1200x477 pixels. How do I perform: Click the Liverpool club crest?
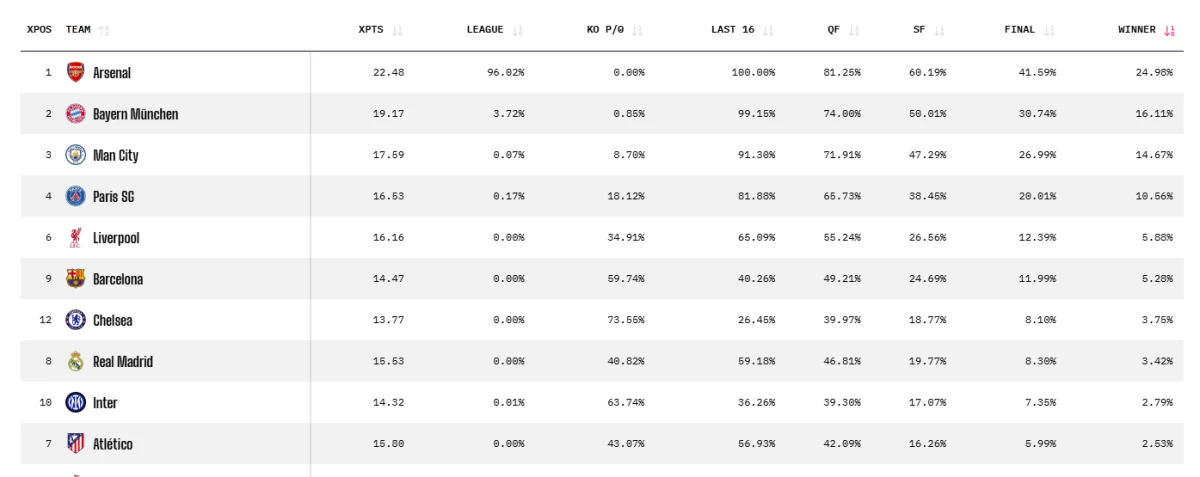[x=76, y=238]
